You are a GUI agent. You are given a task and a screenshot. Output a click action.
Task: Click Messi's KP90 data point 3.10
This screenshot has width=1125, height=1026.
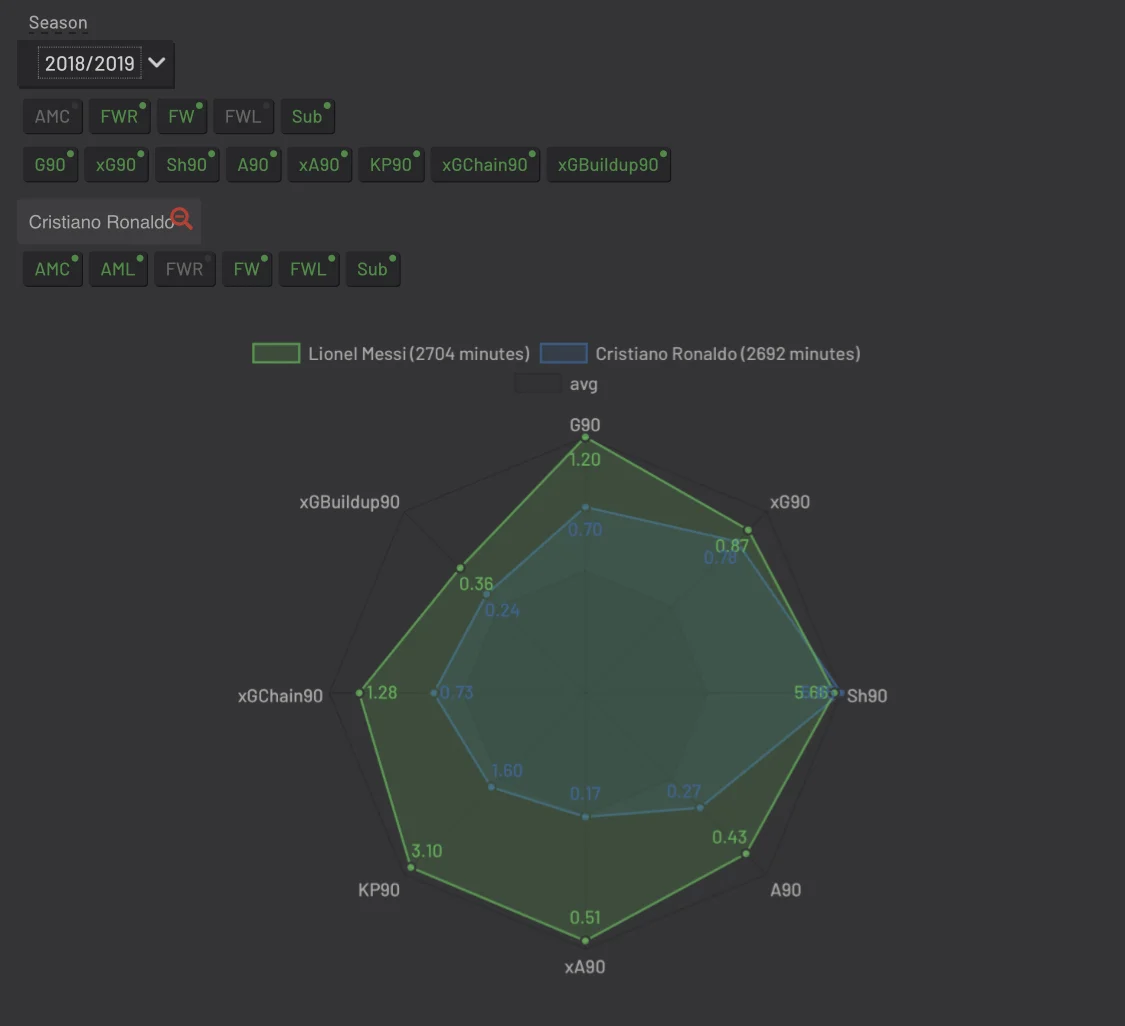point(411,867)
